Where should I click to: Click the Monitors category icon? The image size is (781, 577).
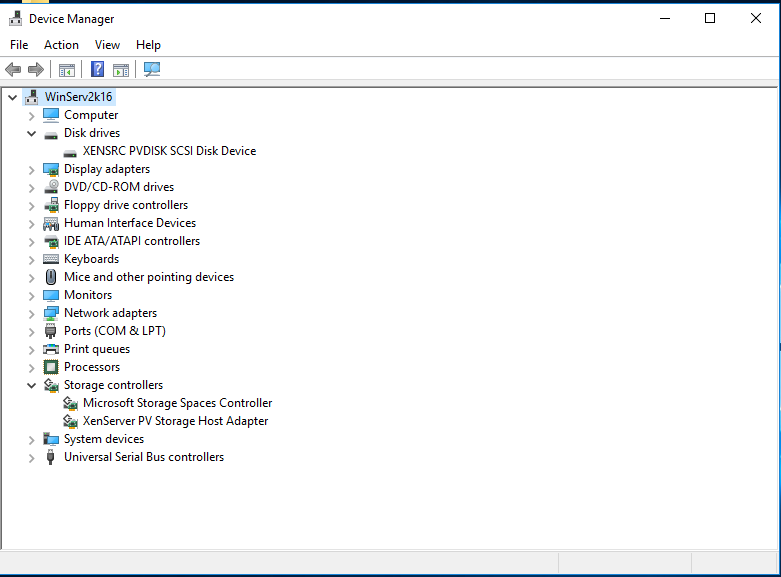[51, 295]
